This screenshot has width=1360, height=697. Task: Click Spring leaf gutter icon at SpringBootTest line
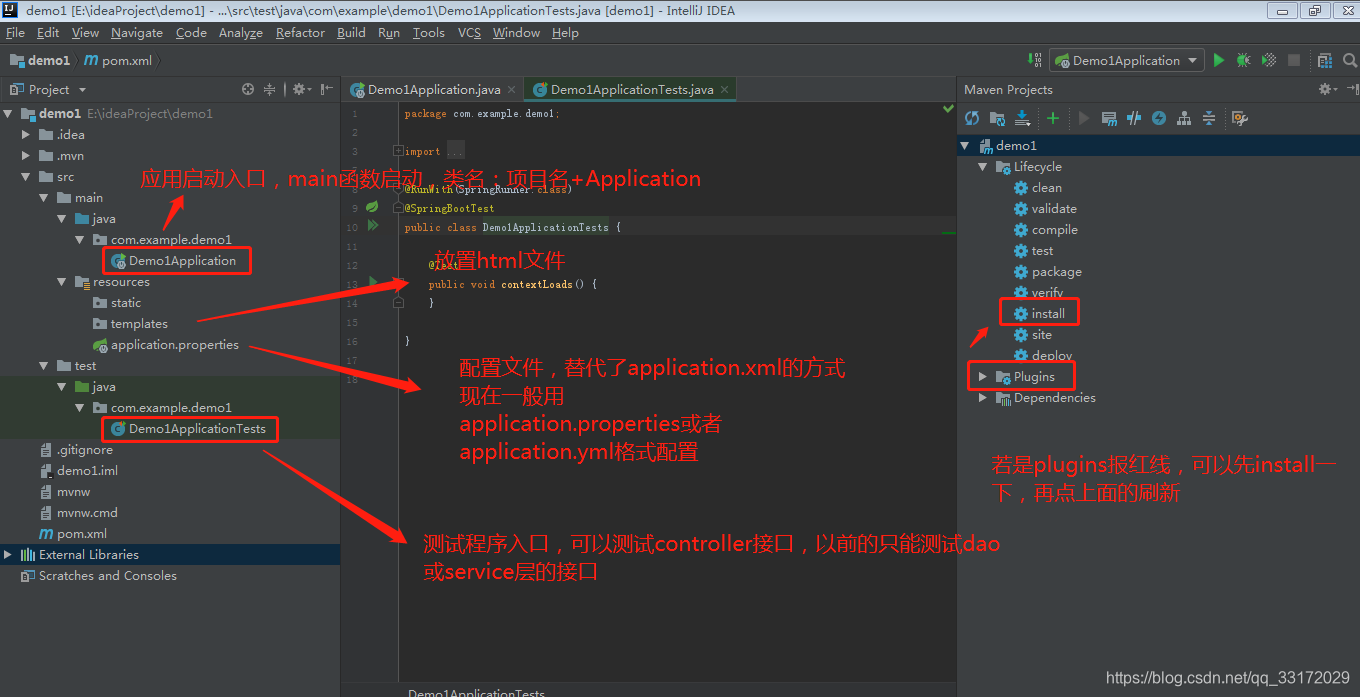click(x=372, y=207)
